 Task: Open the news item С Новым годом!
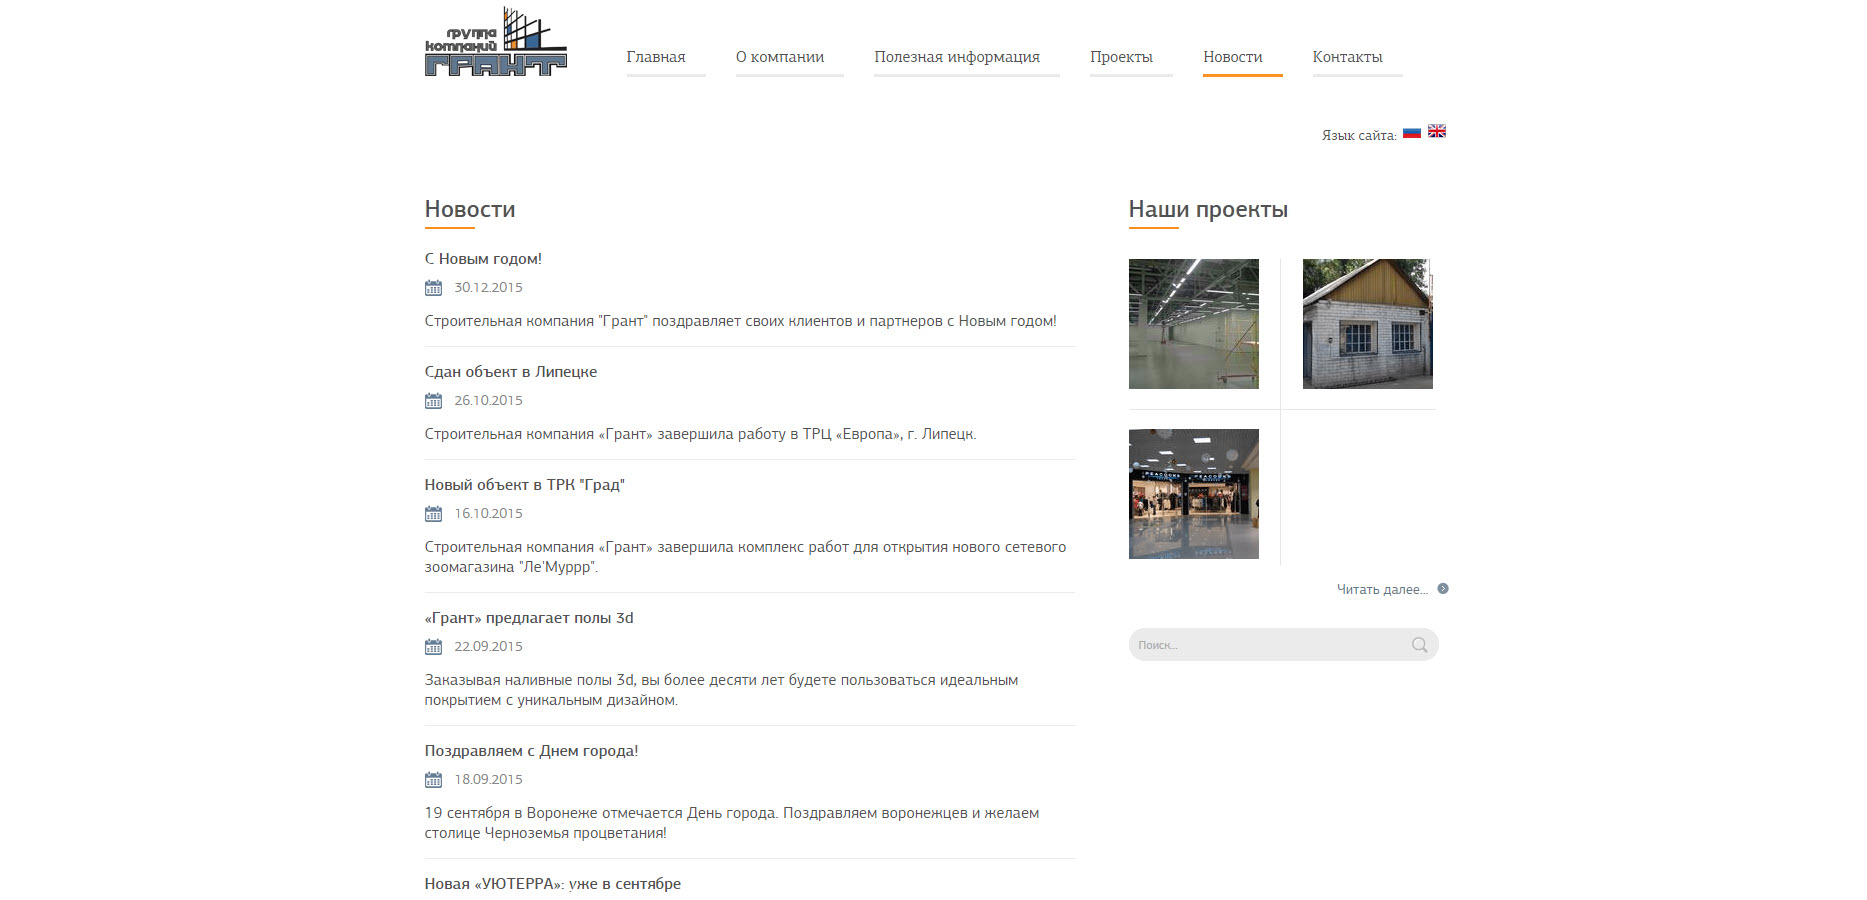(483, 259)
